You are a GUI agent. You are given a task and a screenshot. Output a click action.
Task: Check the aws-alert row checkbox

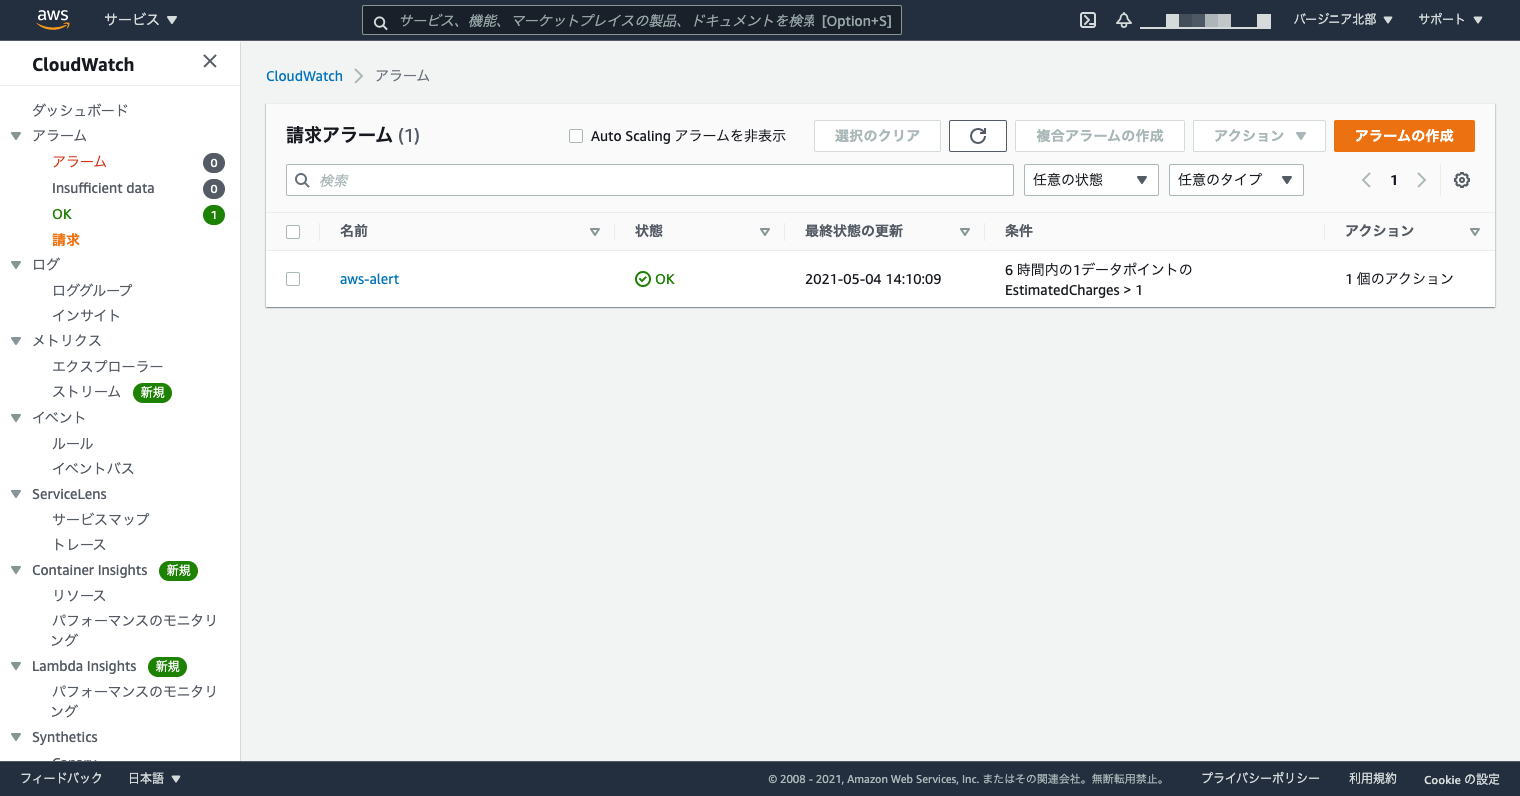(x=293, y=279)
